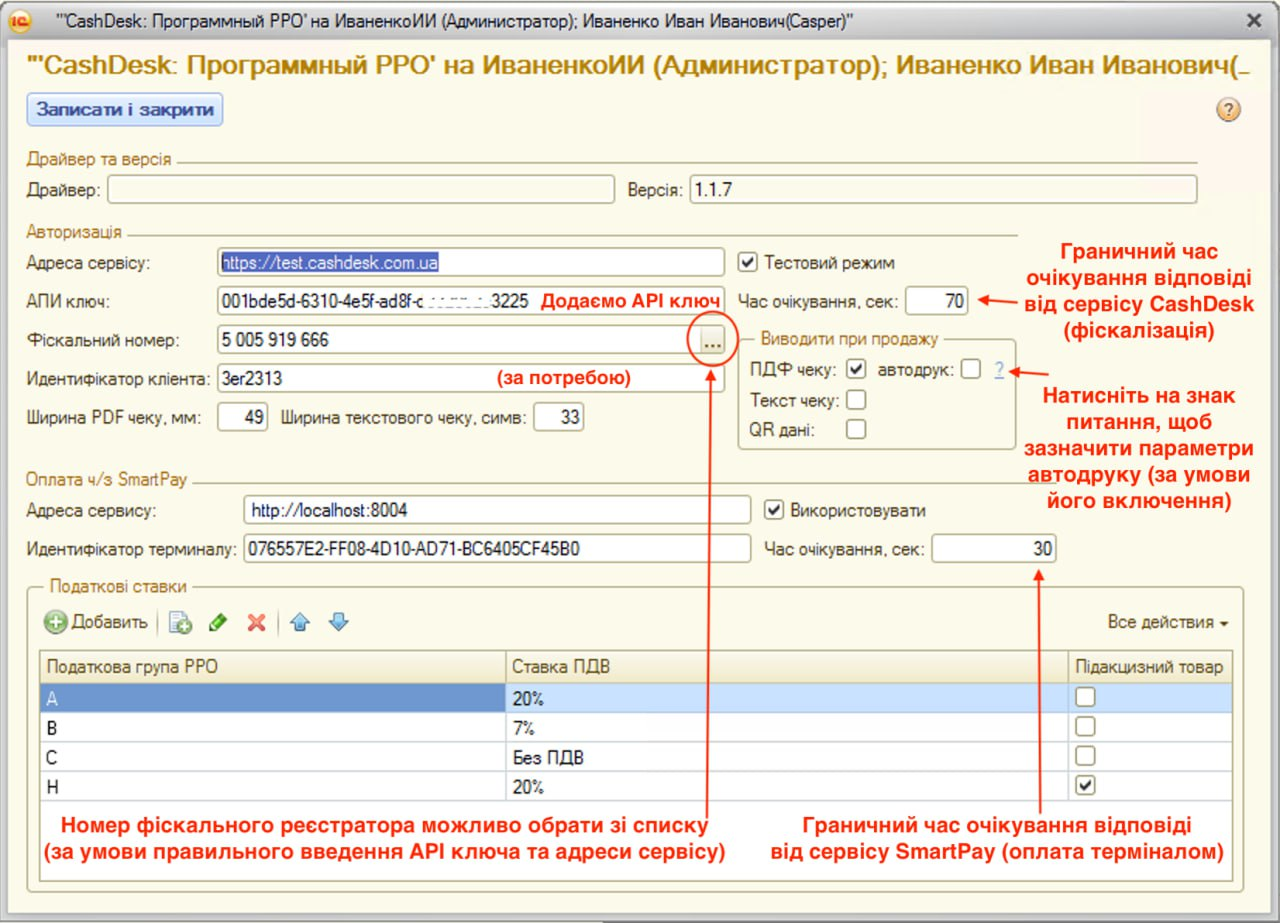Enable the автодрук checkbox

970,369
